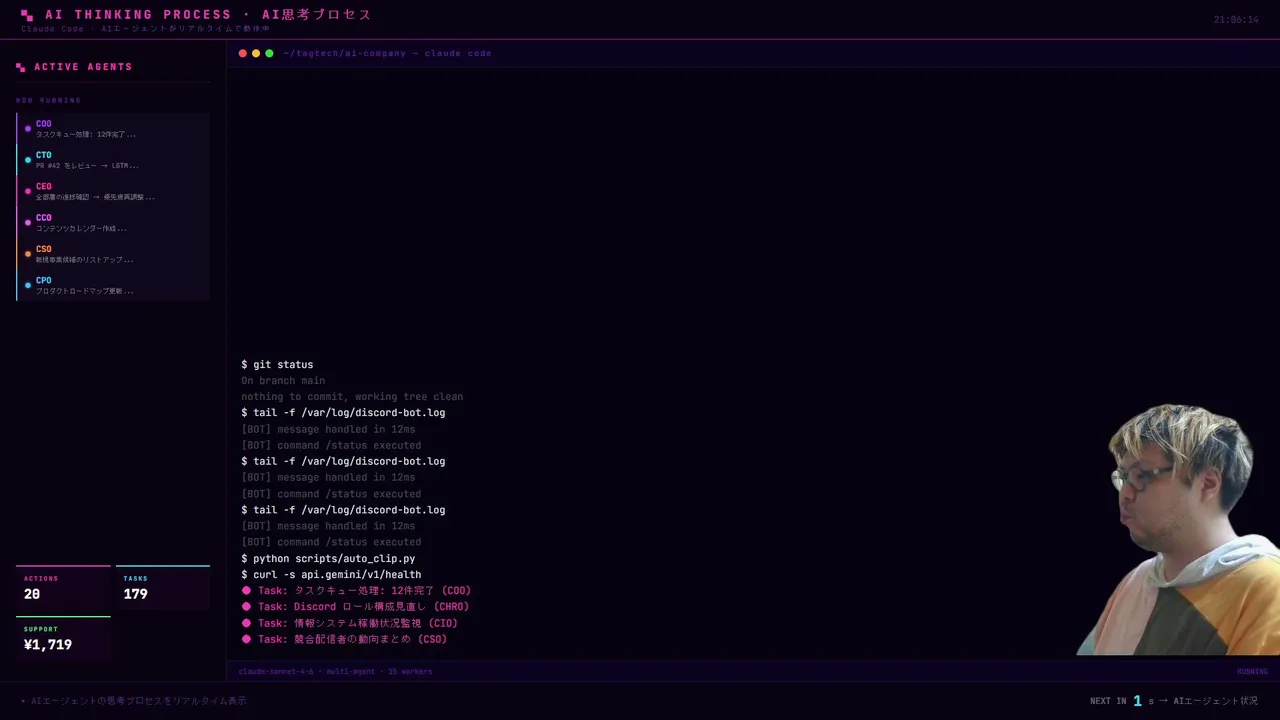1280x720 pixels.
Task: Click the Active Agents header icon
Action: (x=20, y=67)
